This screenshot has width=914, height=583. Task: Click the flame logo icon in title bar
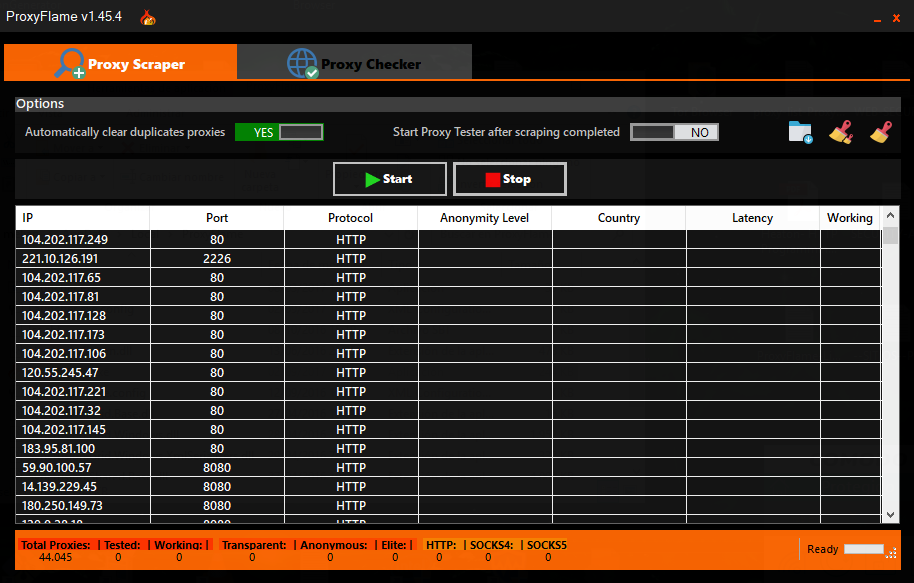click(148, 18)
